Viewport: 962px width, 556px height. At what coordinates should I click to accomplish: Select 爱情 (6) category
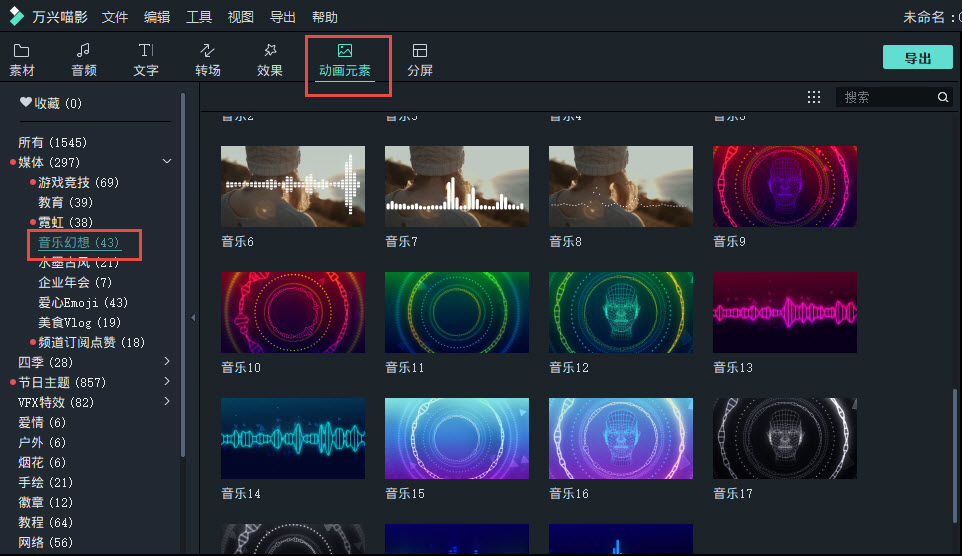tap(42, 422)
